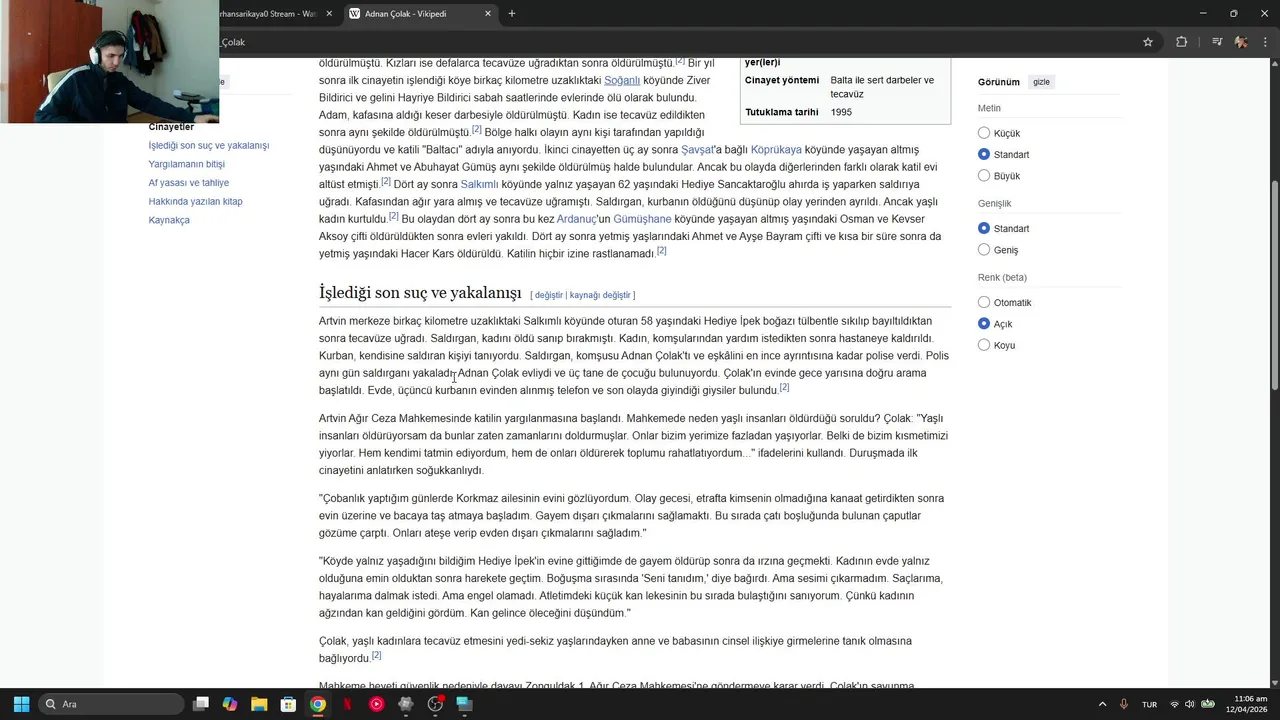Open the Chrome extensions puzzle icon
Viewport: 1280px width, 720px height.
[1181, 42]
